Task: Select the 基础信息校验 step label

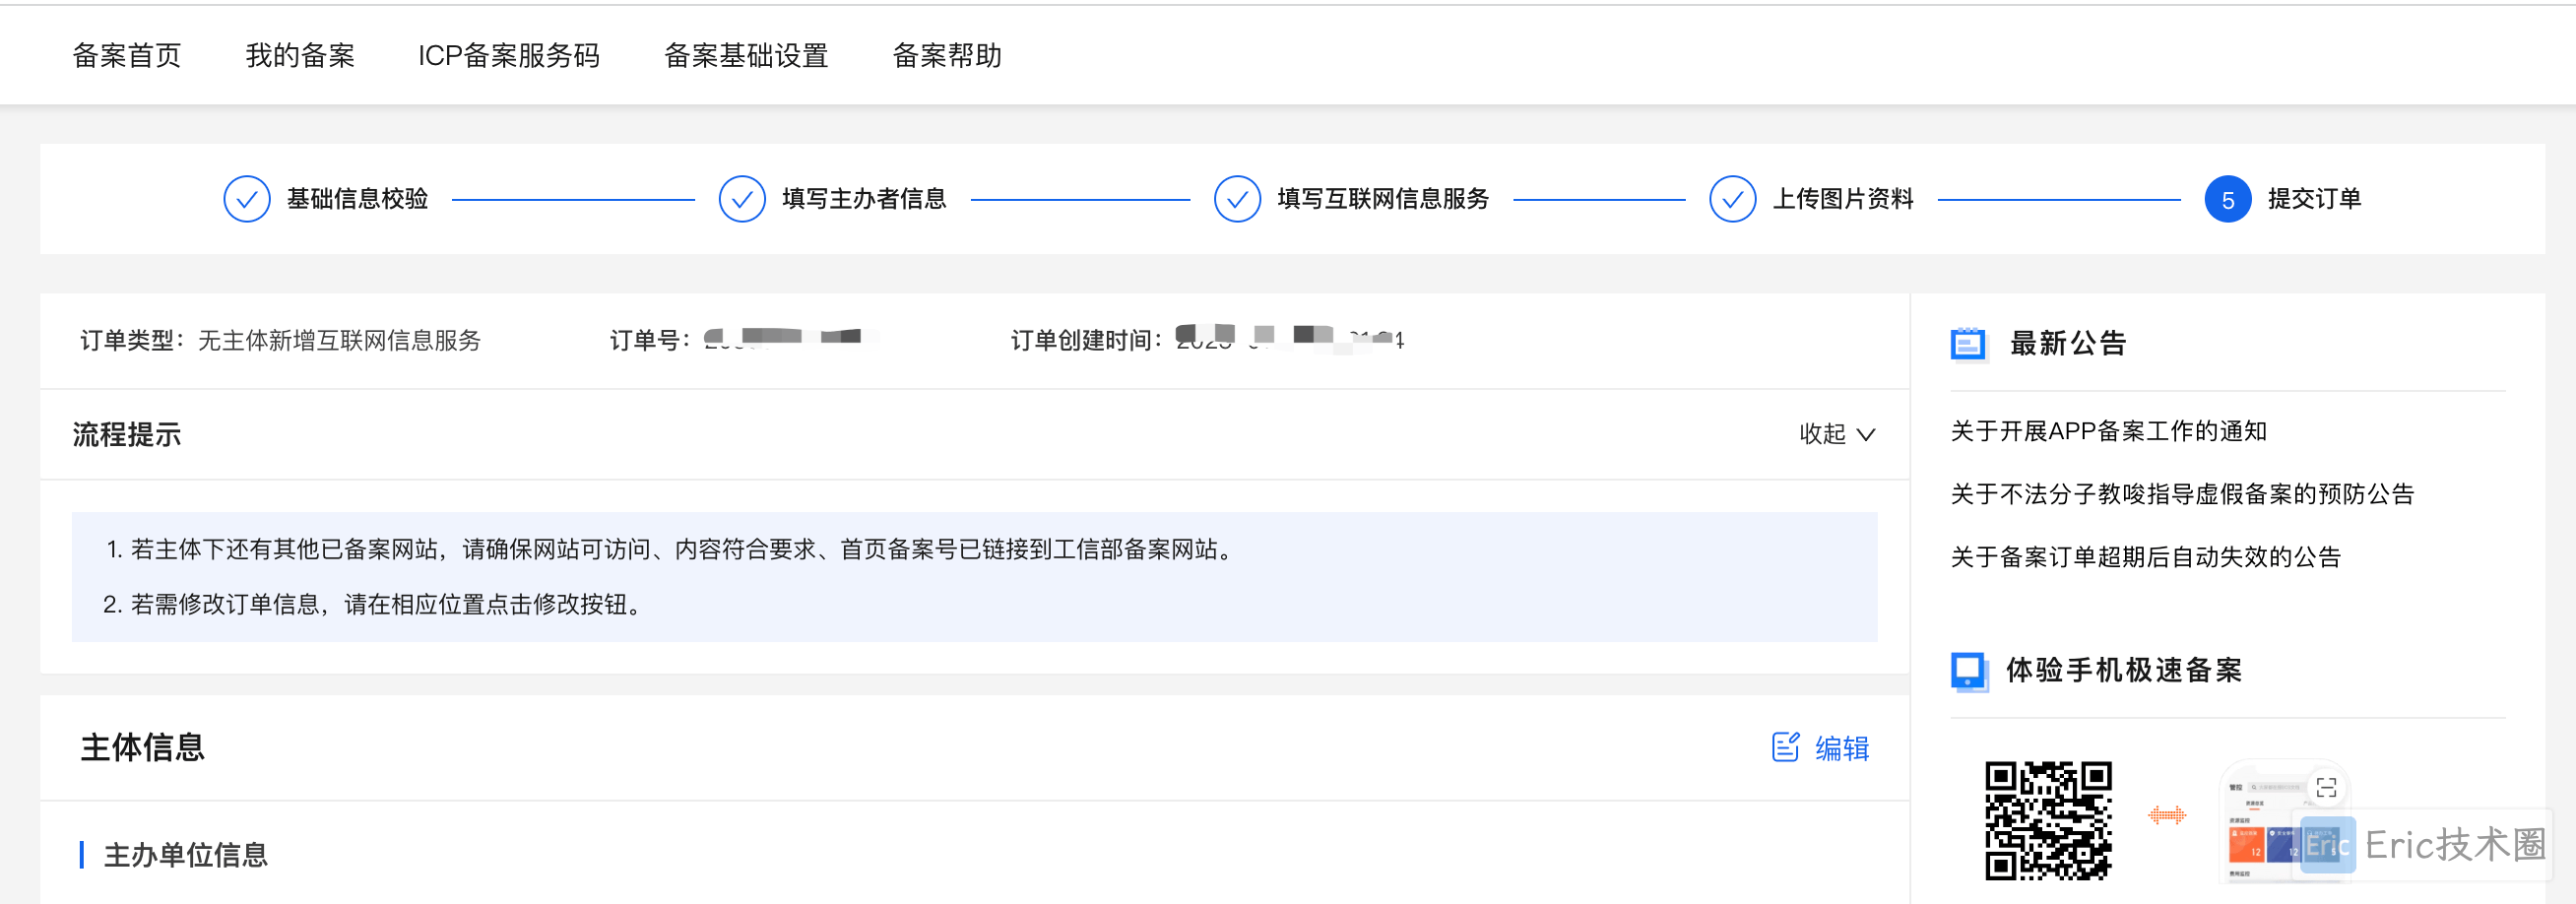Action: pyautogui.click(x=357, y=199)
